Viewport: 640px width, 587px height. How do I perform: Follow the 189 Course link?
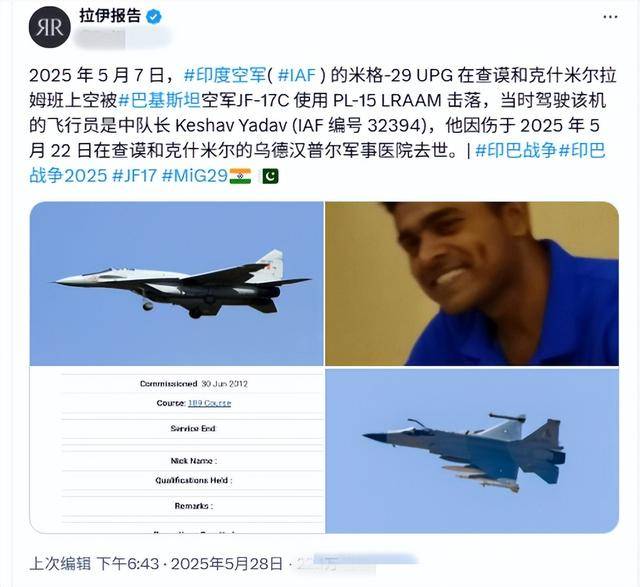click(209, 403)
